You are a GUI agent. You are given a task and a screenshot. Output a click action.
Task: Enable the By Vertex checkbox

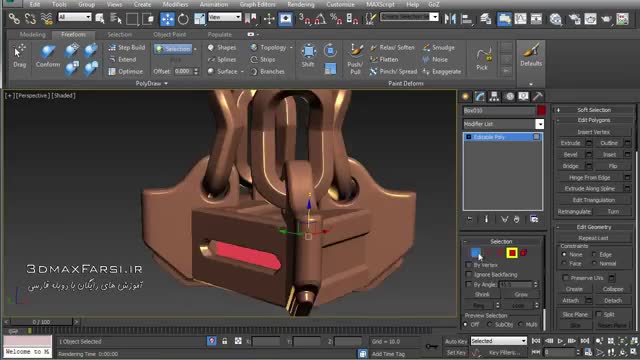(469, 265)
